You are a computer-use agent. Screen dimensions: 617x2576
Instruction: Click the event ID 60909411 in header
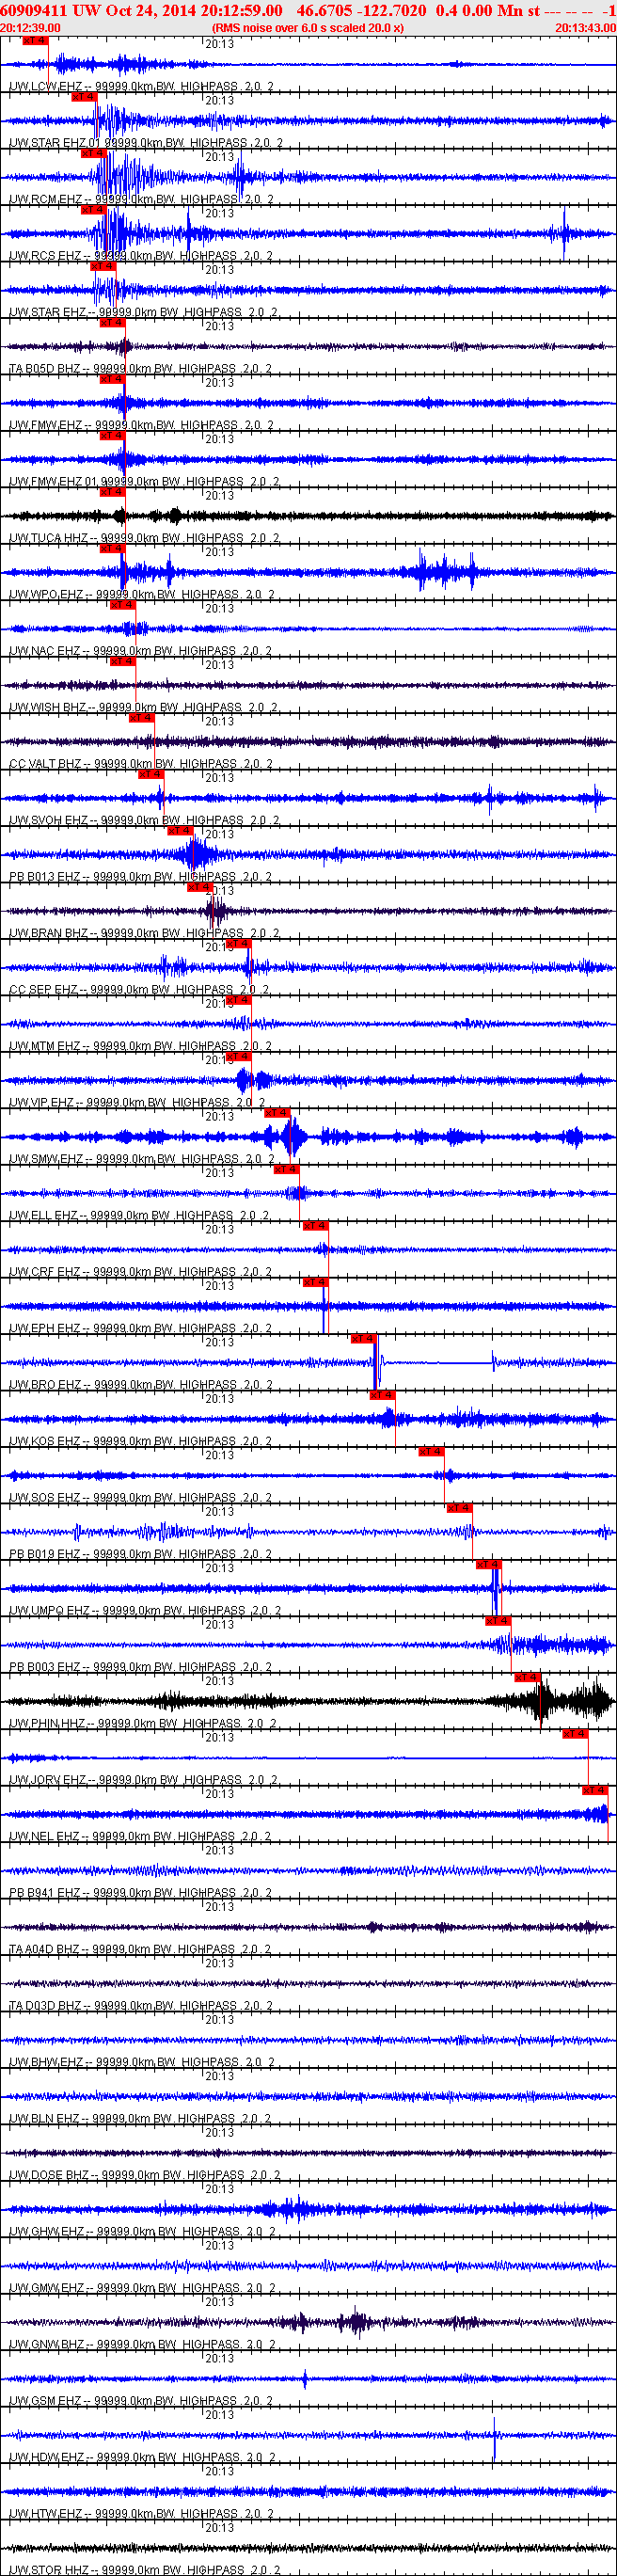[x=35, y=10]
